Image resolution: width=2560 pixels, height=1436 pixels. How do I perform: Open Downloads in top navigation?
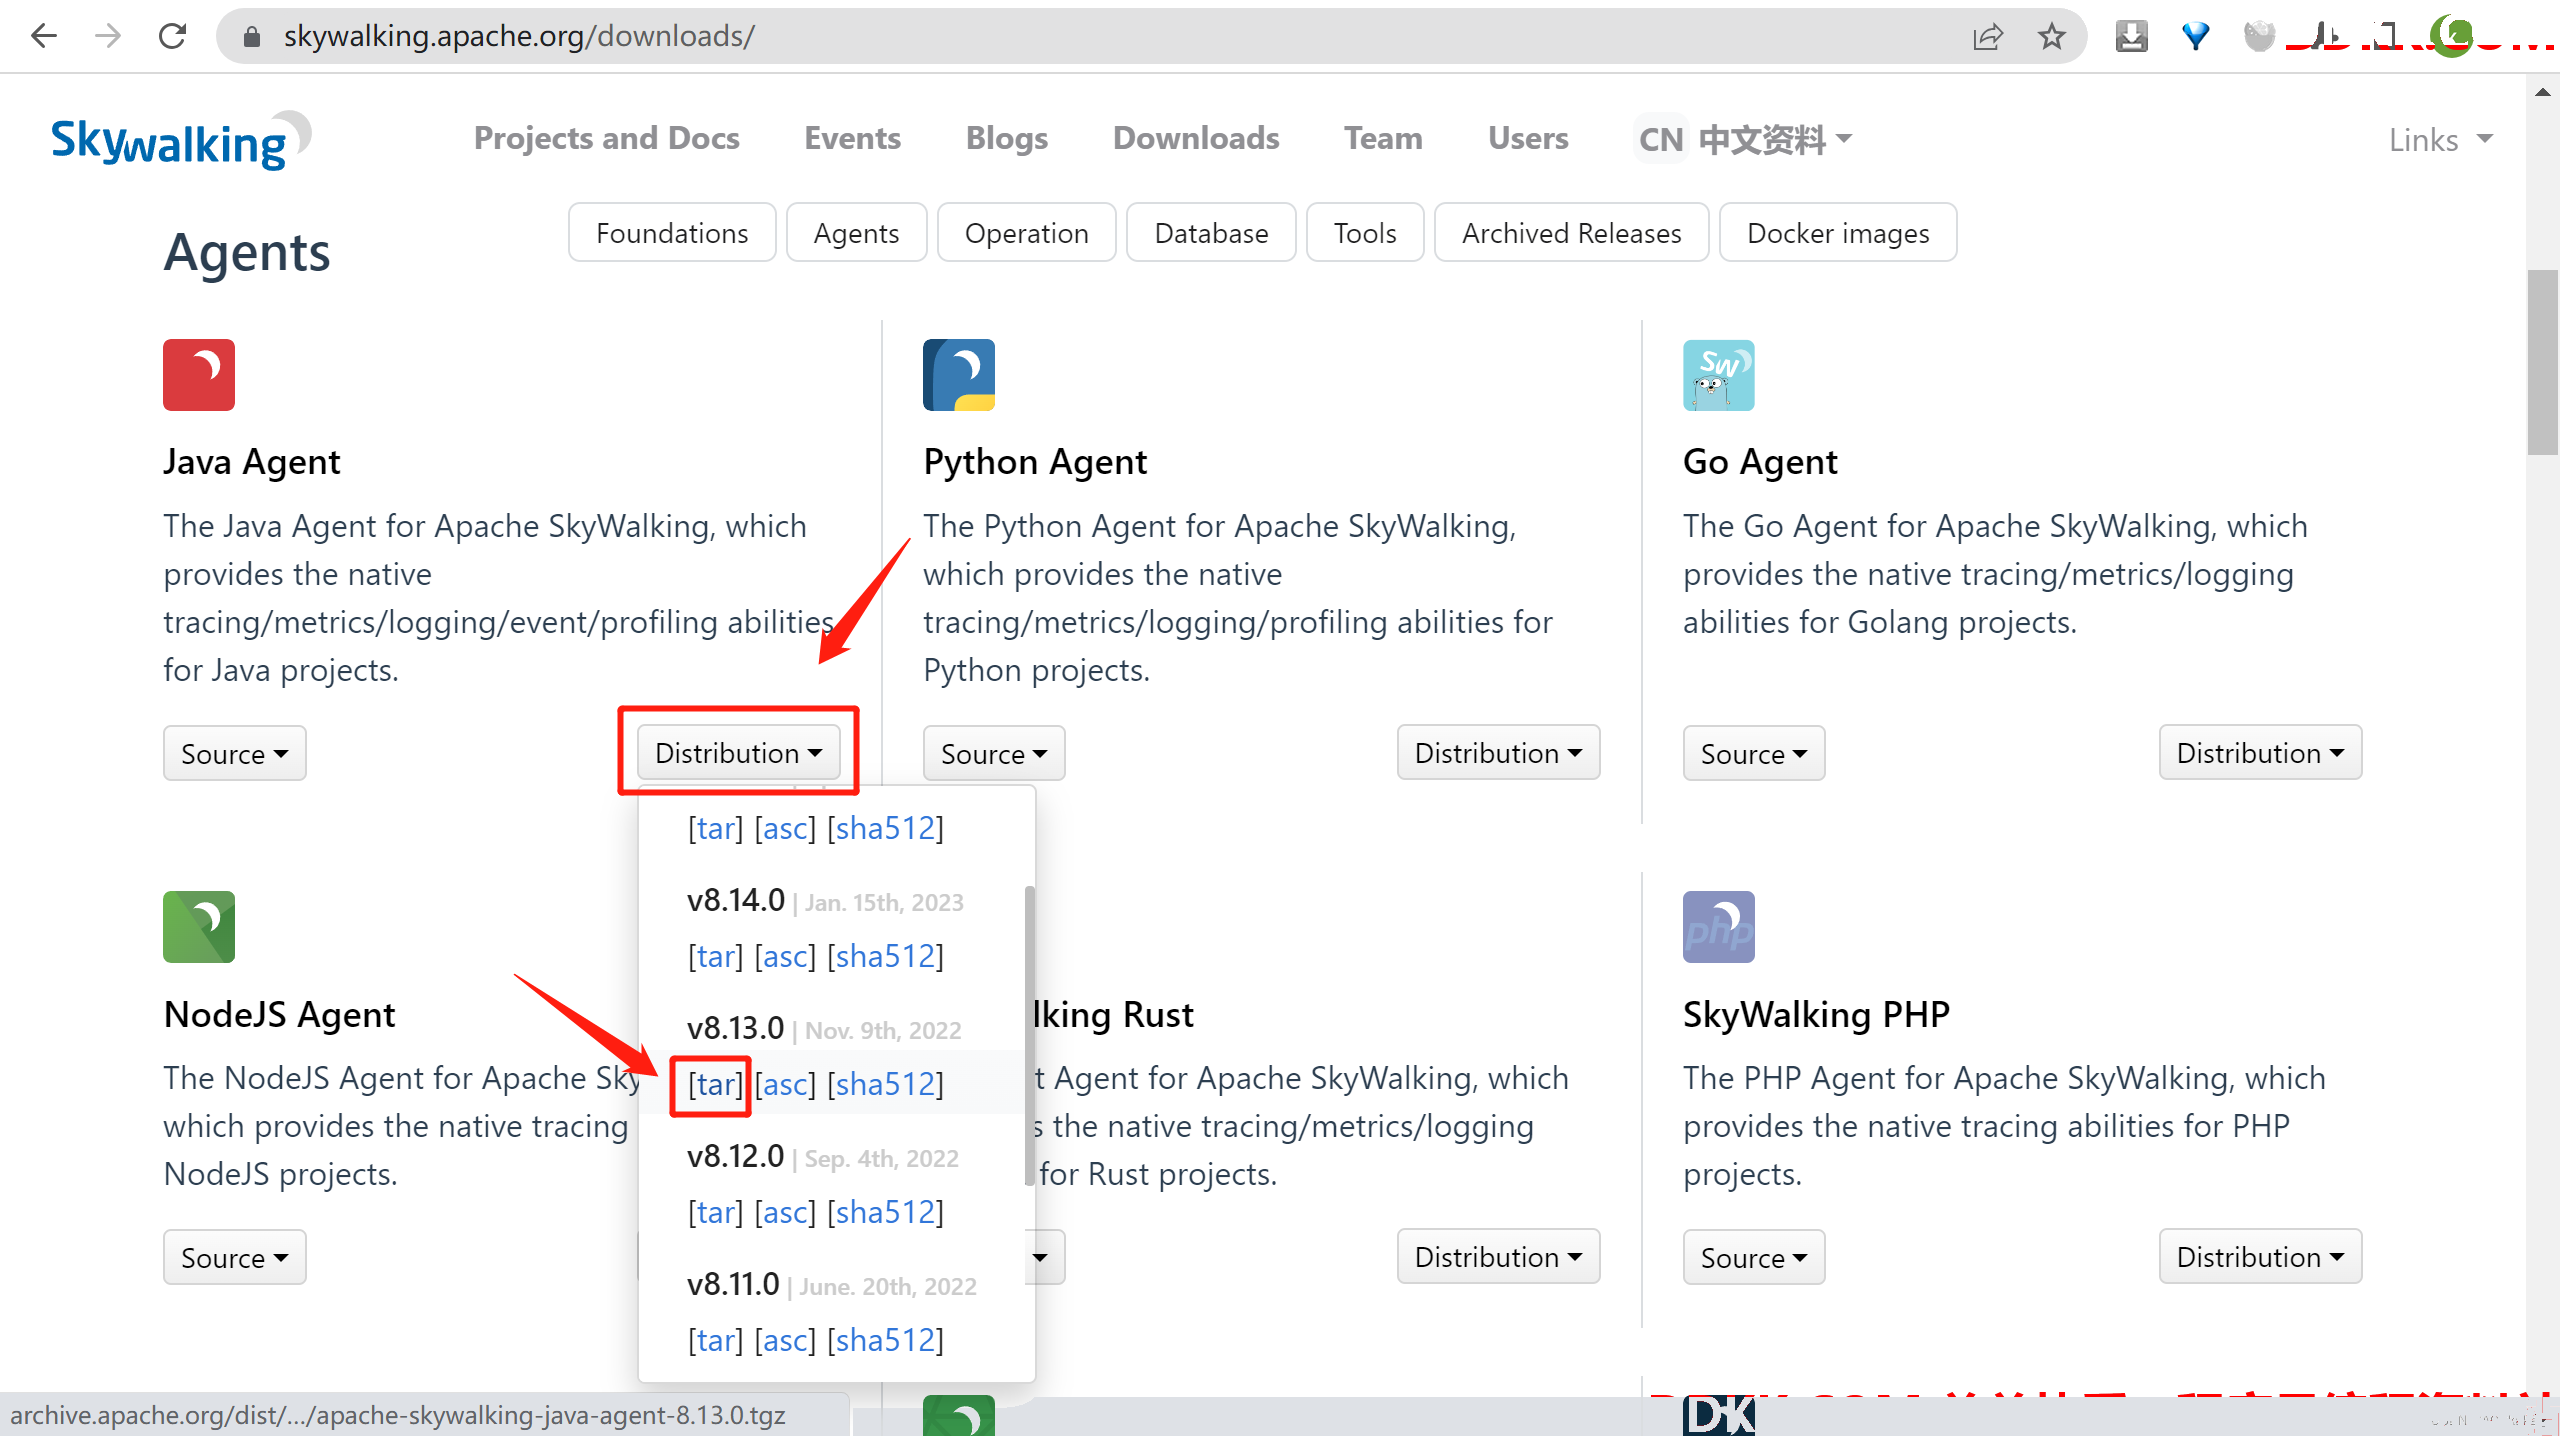point(1196,138)
